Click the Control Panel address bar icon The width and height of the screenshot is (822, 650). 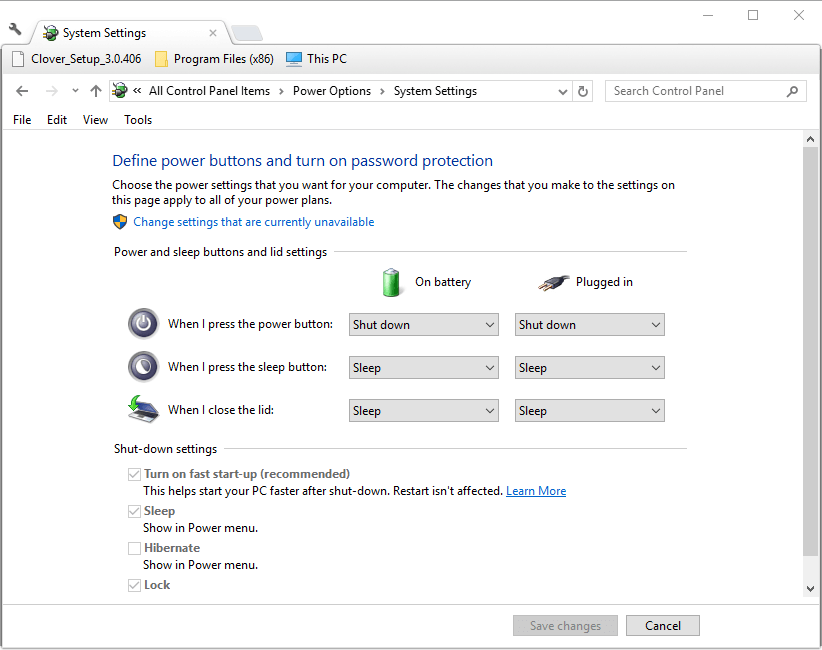(x=120, y=91)
